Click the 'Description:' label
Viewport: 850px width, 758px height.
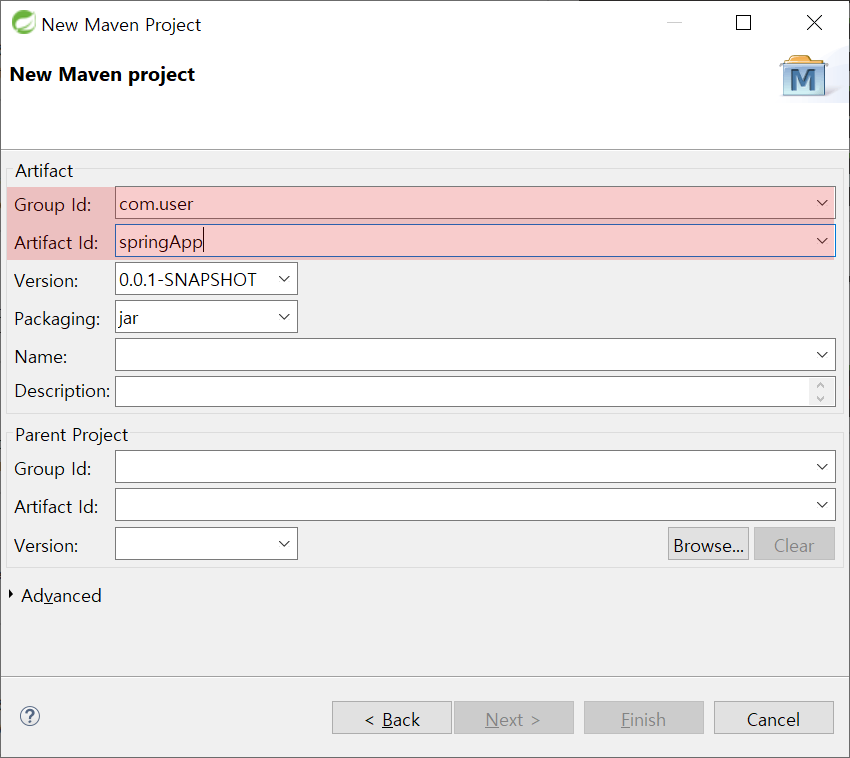tap(62, 391)
